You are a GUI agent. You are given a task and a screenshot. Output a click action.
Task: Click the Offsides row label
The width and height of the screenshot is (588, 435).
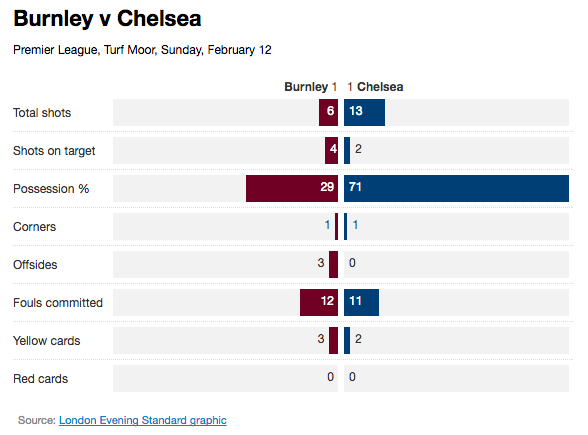click(35, 265)
